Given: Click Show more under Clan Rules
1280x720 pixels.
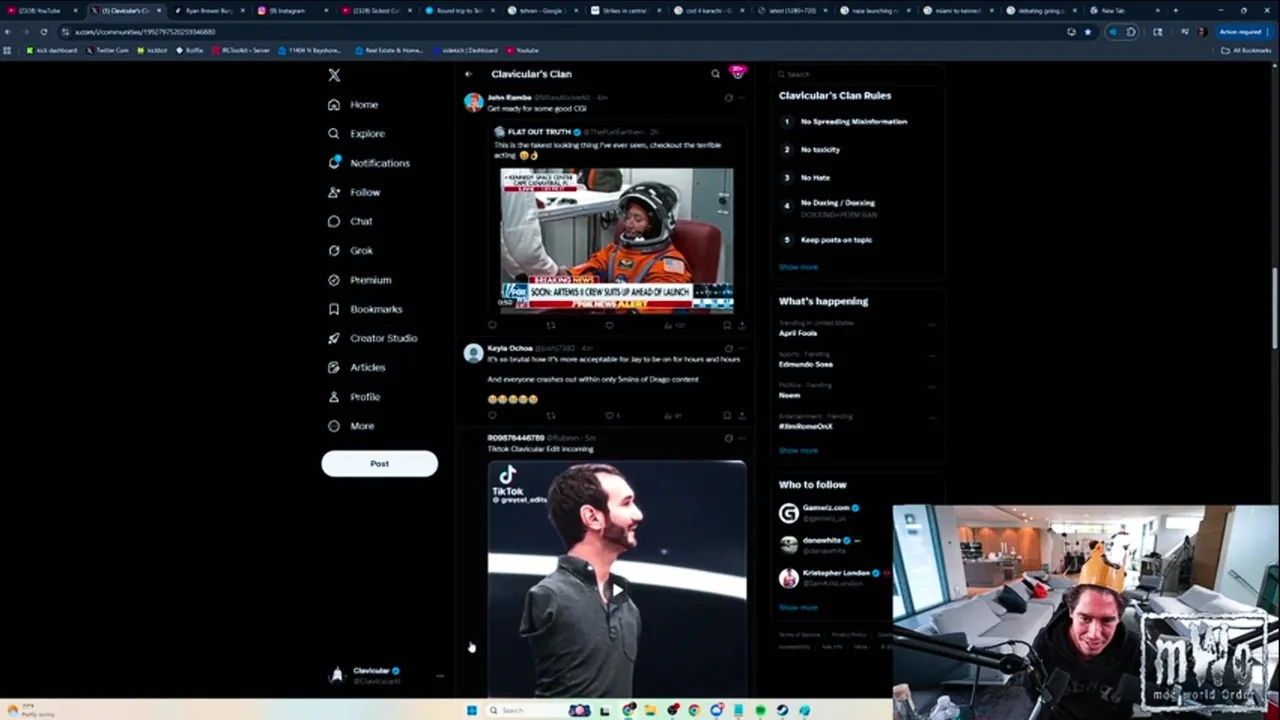Looking at the screenshot, I should 798,267.
